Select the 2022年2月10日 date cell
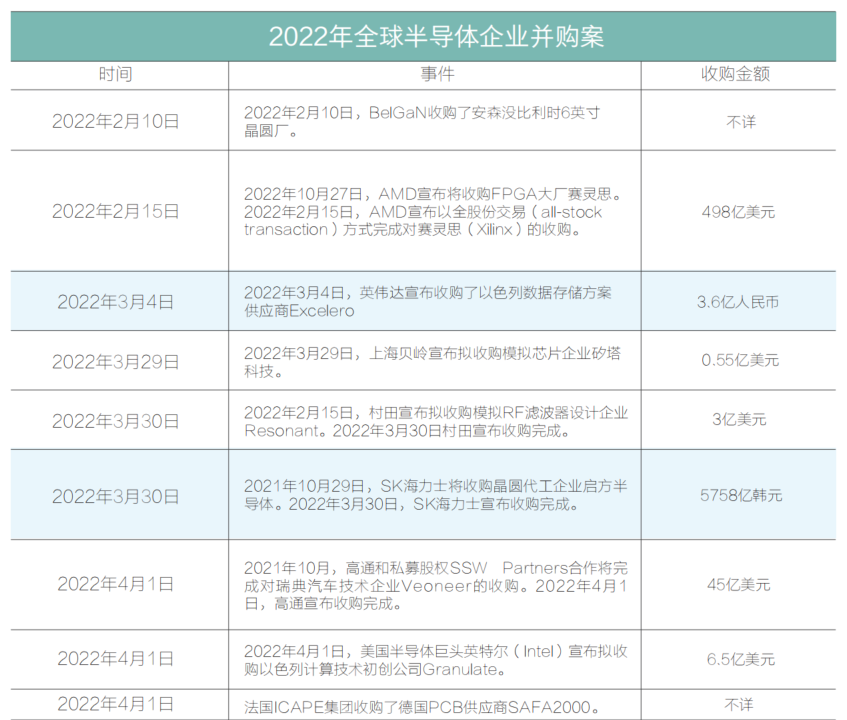The width and height of the screenshot is (847, 720). 116,121
